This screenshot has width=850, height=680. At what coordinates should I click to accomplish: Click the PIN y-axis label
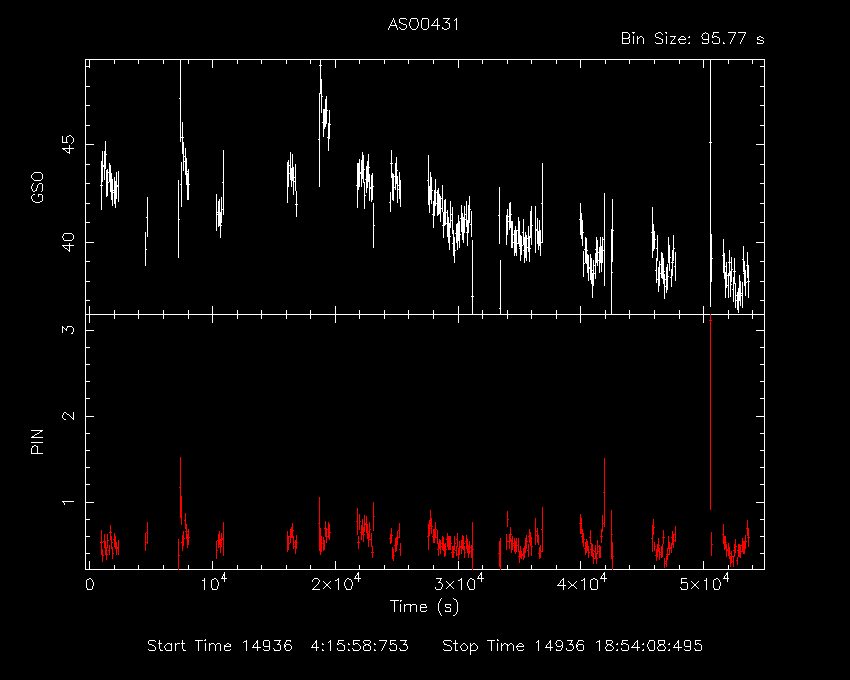point(37,441)
